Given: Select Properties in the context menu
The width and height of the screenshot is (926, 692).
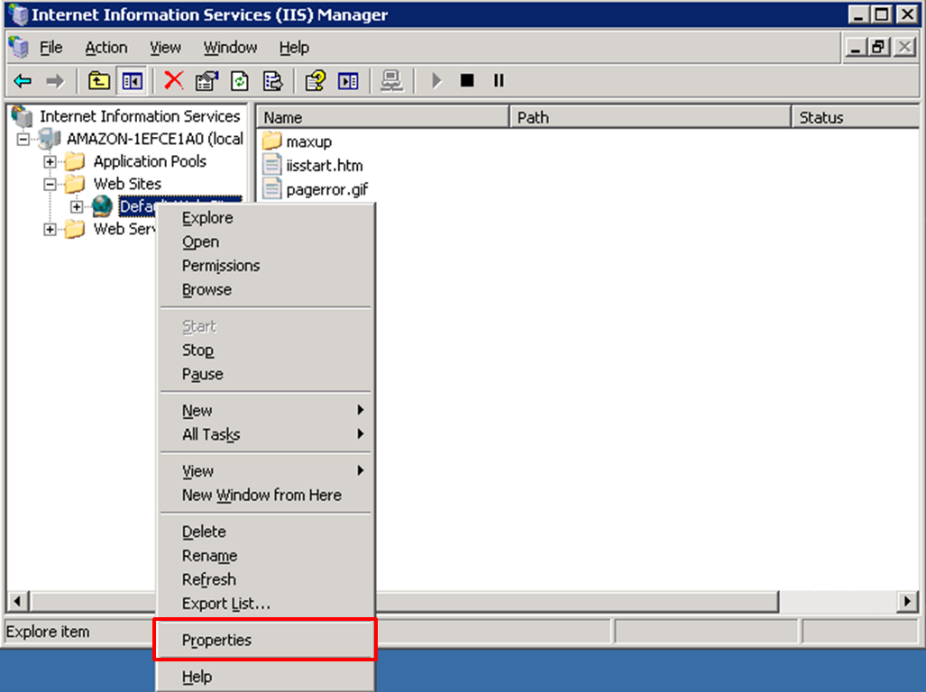Looking at the screenshot, I should pos(266,640).
